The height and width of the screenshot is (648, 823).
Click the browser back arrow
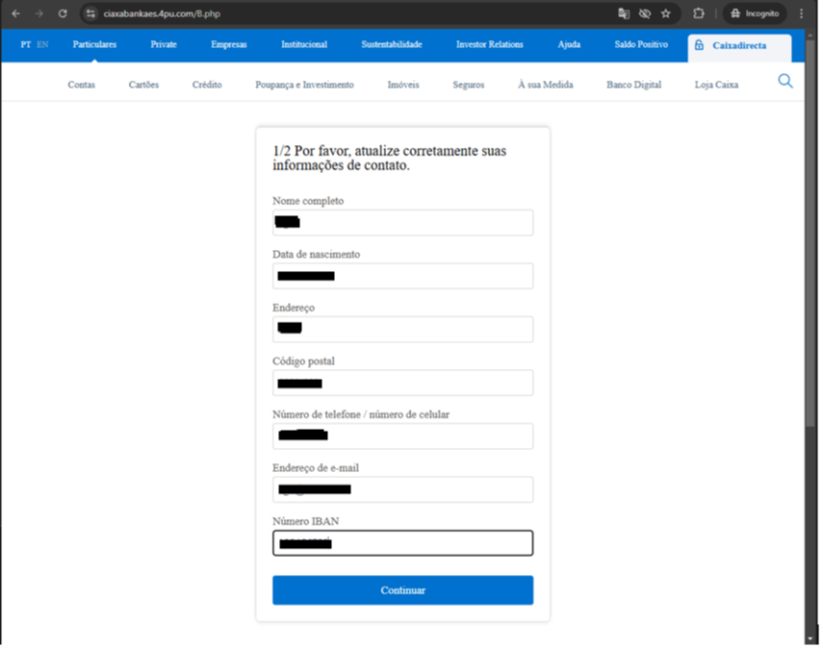click(x=14, y=14)
